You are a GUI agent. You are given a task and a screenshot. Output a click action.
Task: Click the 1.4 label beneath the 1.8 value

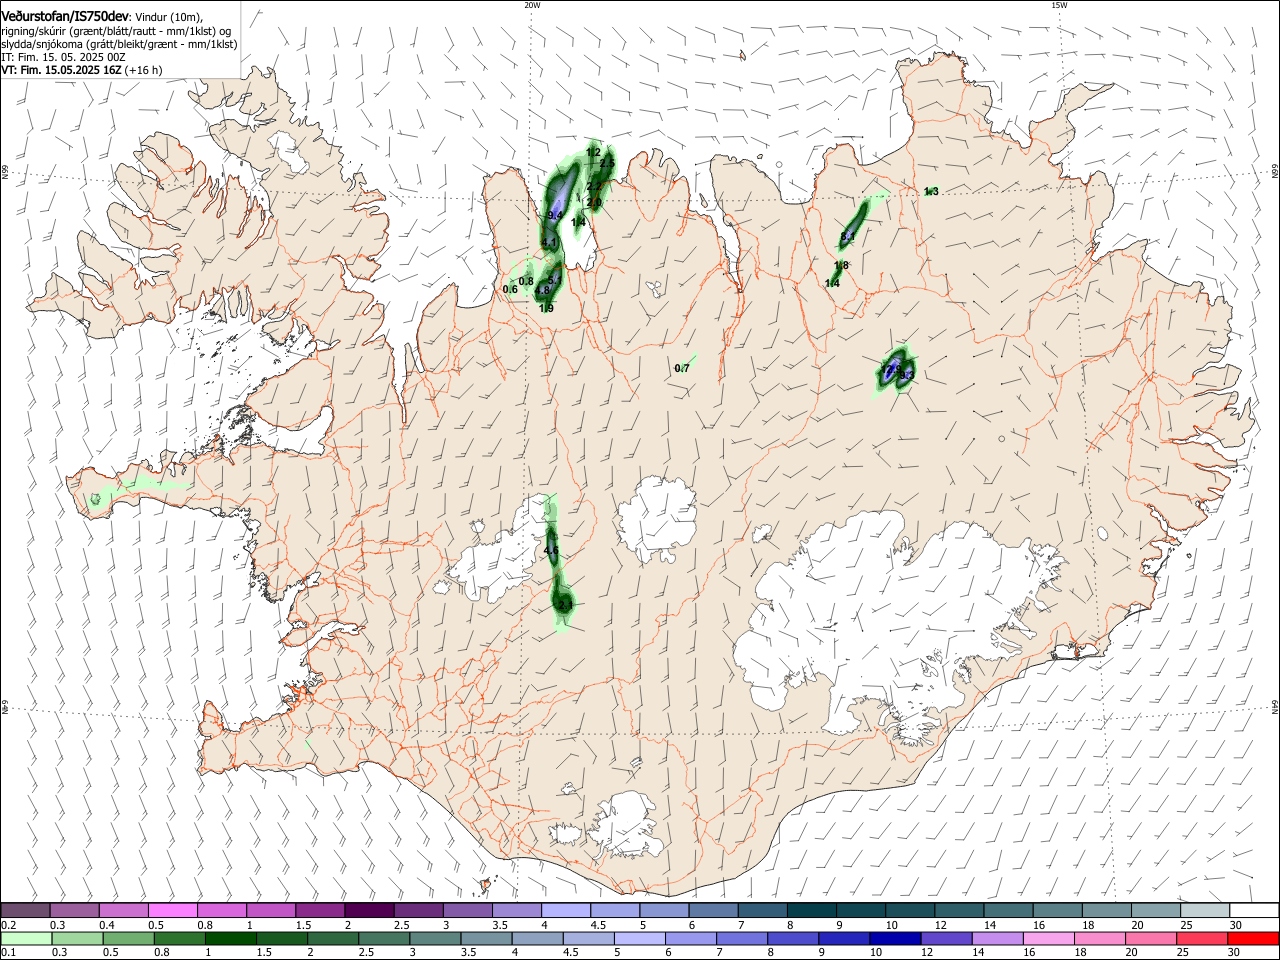(x=833, y=284)
